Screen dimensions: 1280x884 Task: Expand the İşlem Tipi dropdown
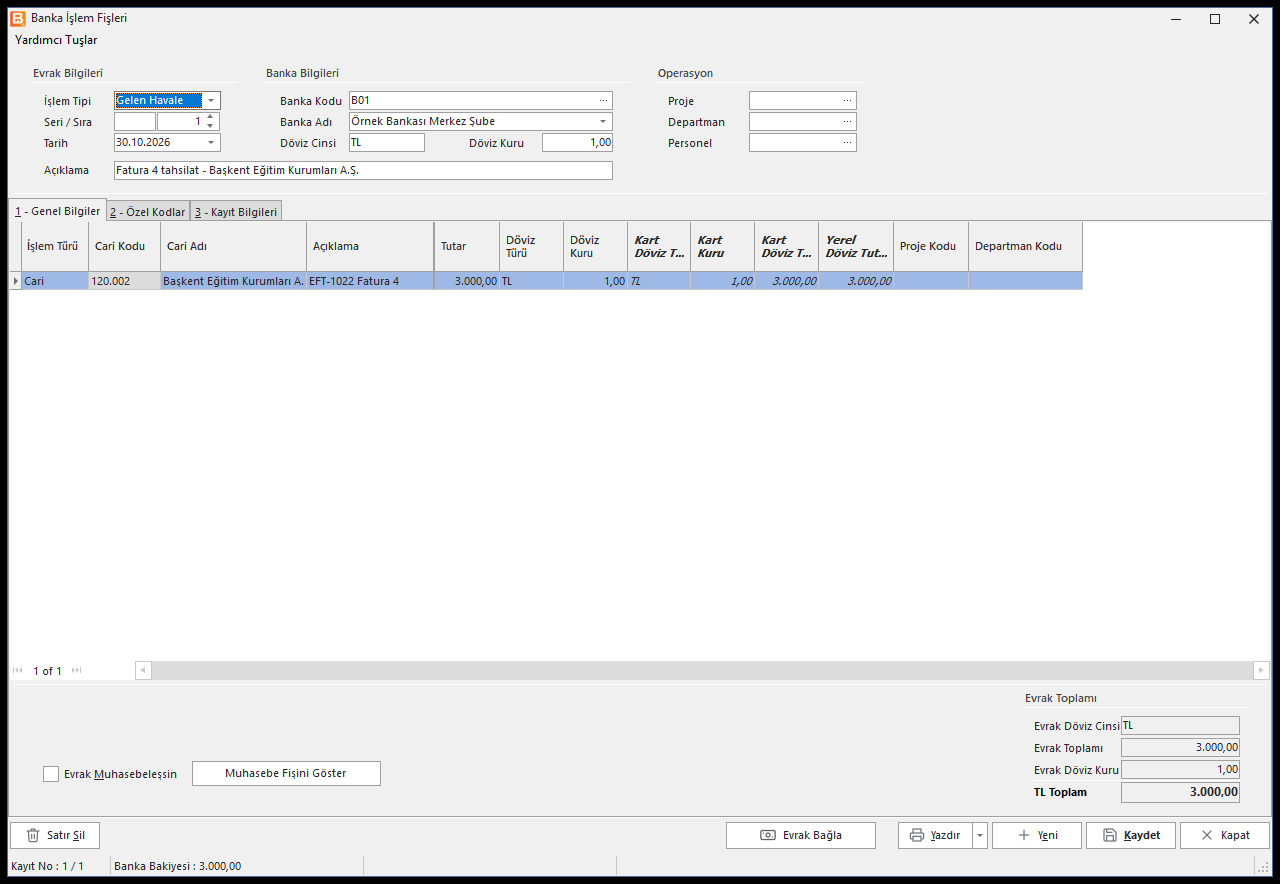[211, 101]
